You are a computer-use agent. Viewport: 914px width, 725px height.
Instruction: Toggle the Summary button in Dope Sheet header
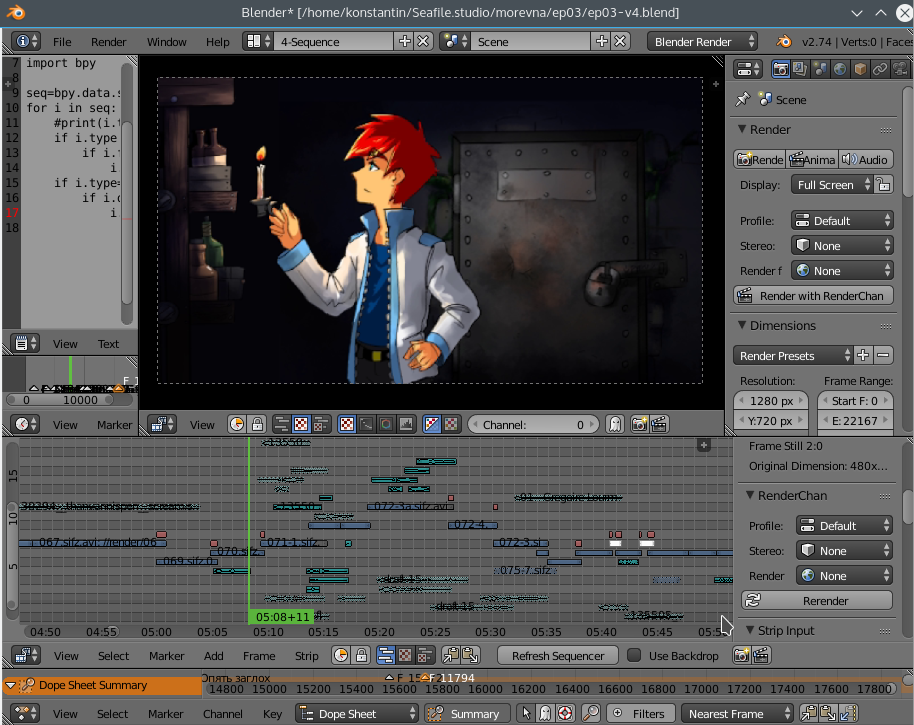pos(467,713)
